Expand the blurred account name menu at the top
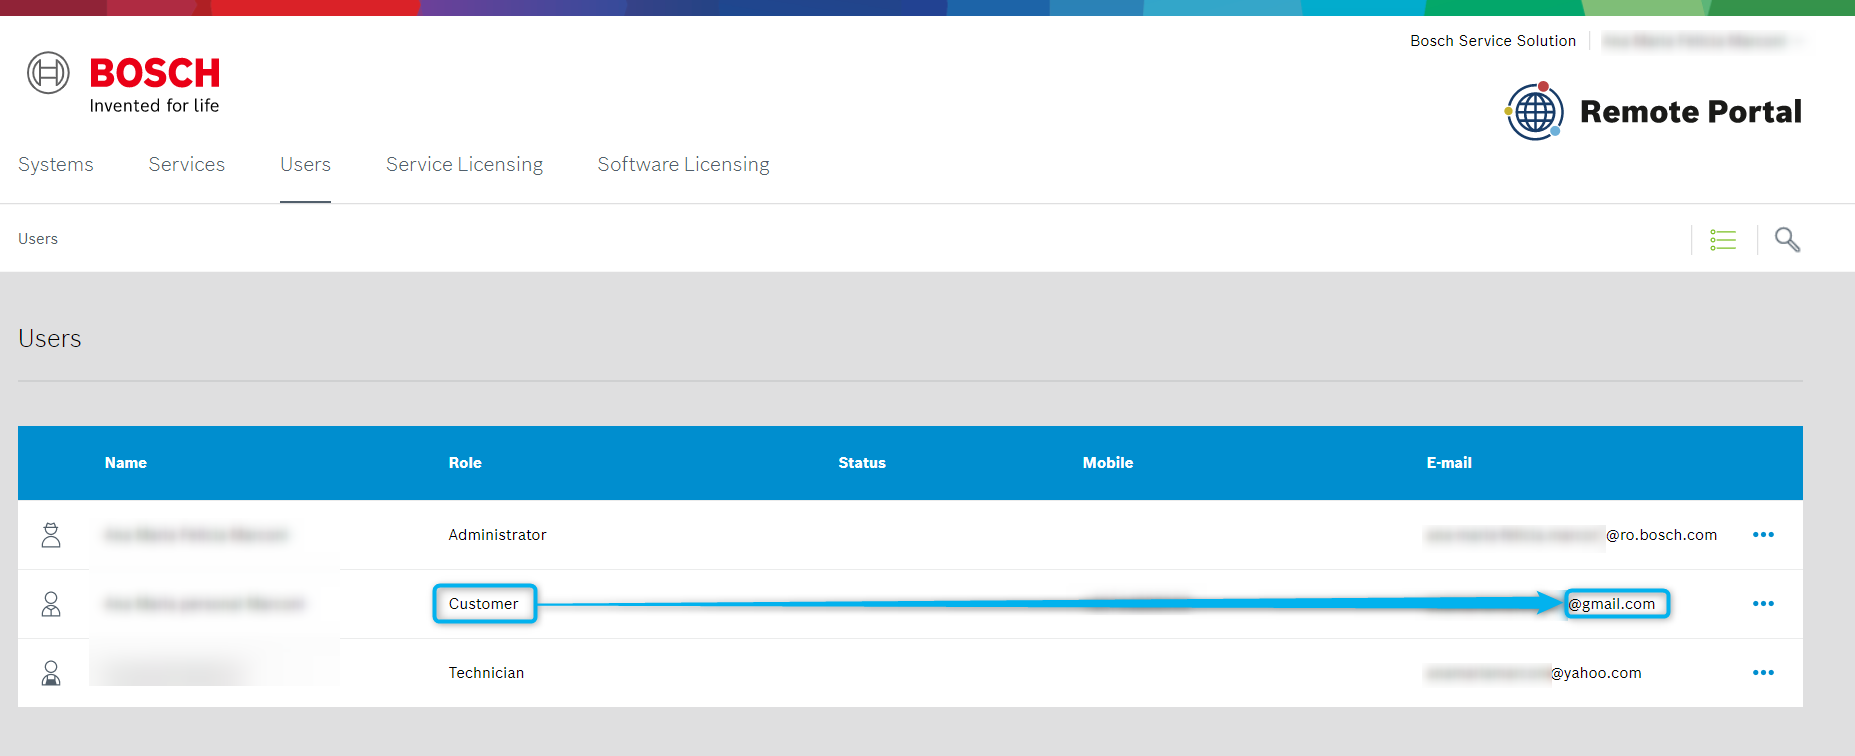 point(1702,41)
